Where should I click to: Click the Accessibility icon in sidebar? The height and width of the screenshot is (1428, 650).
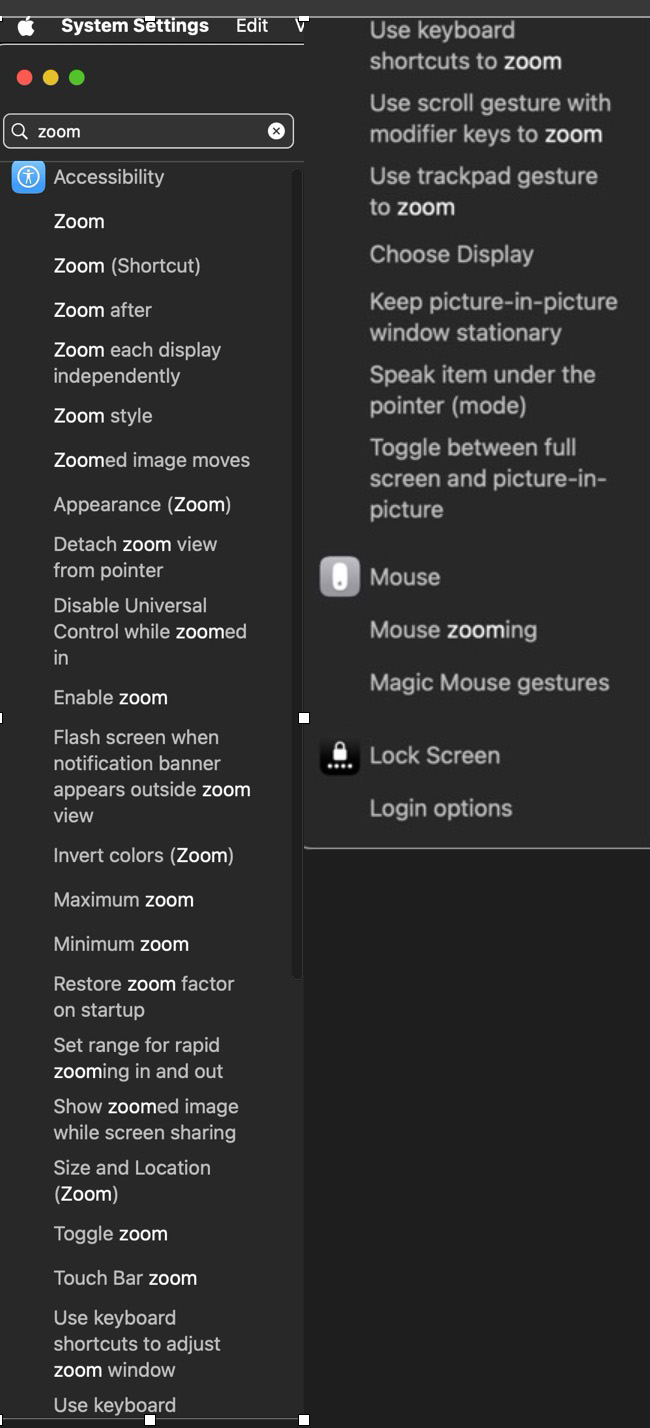coord(28,177)
